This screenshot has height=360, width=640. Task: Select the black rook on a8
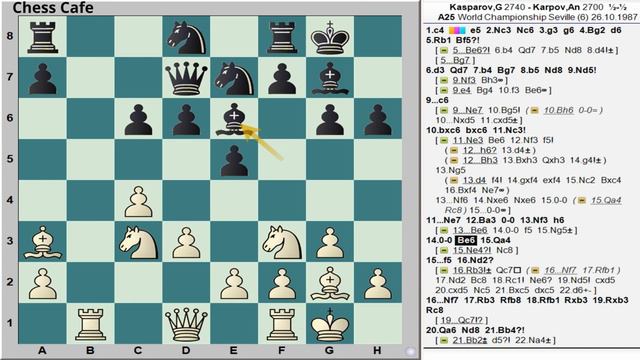[42, 37]
